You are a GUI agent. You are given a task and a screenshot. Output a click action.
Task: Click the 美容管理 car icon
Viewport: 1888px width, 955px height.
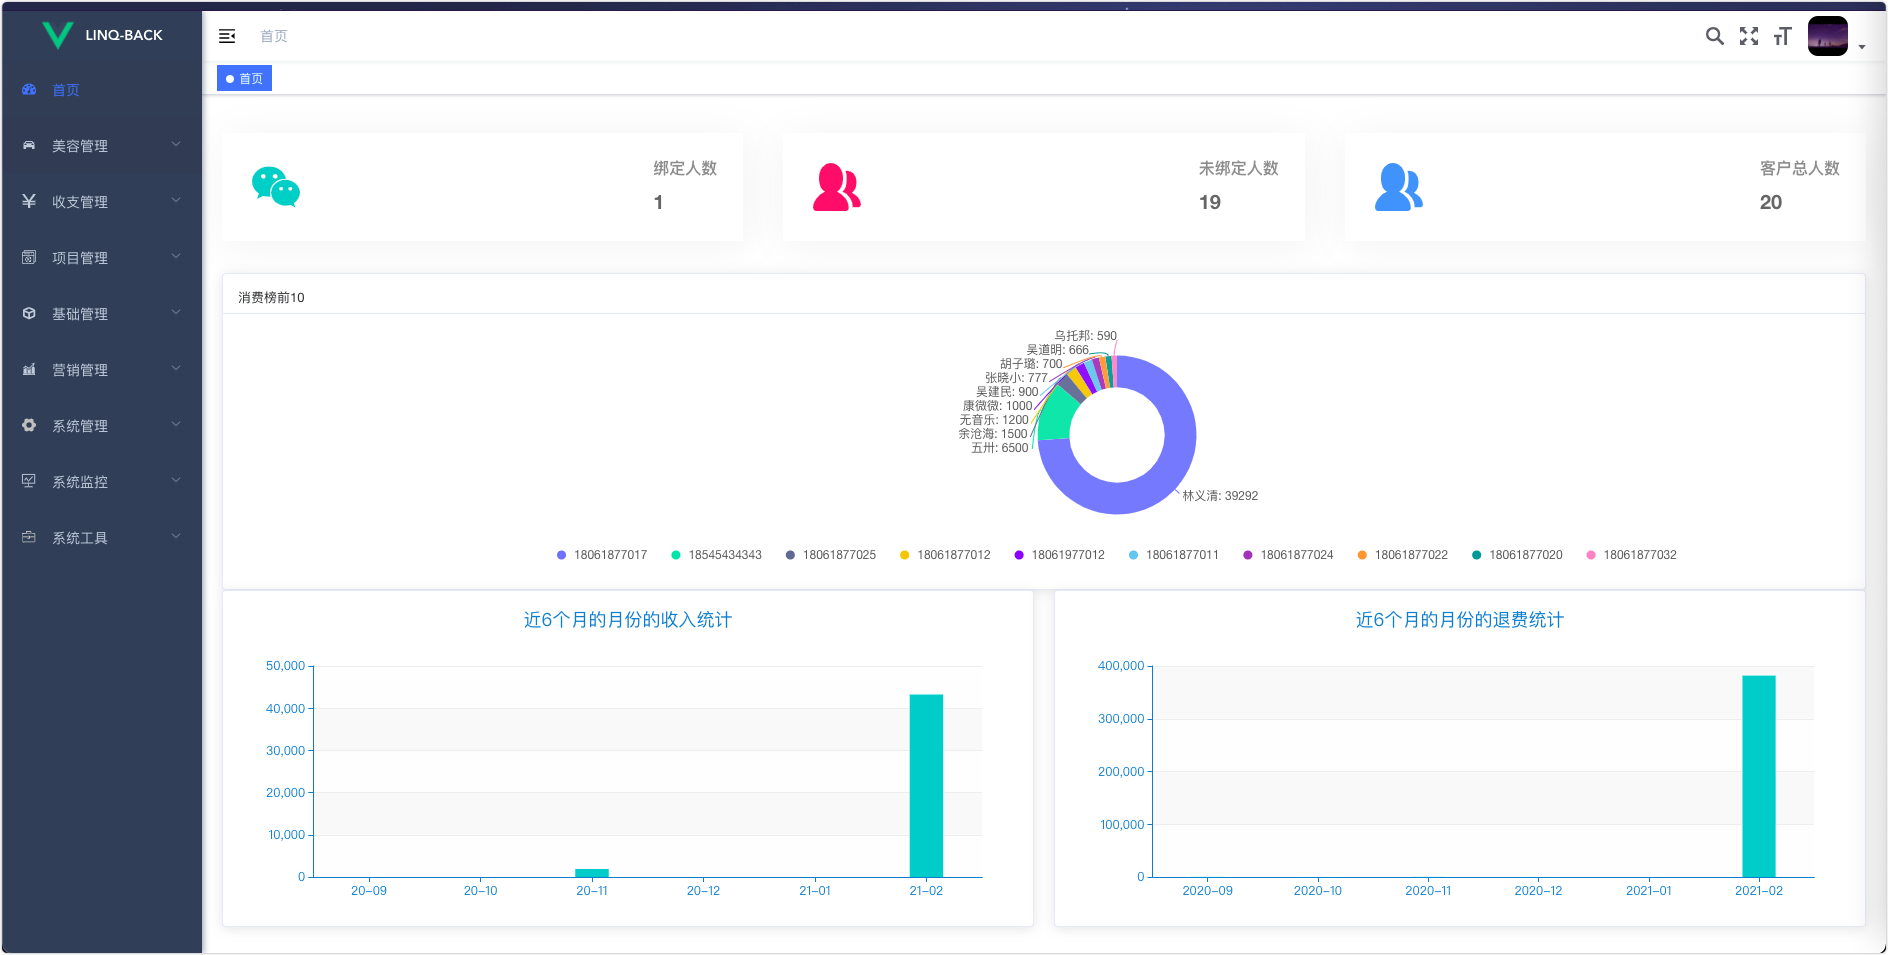coord(29,146)
